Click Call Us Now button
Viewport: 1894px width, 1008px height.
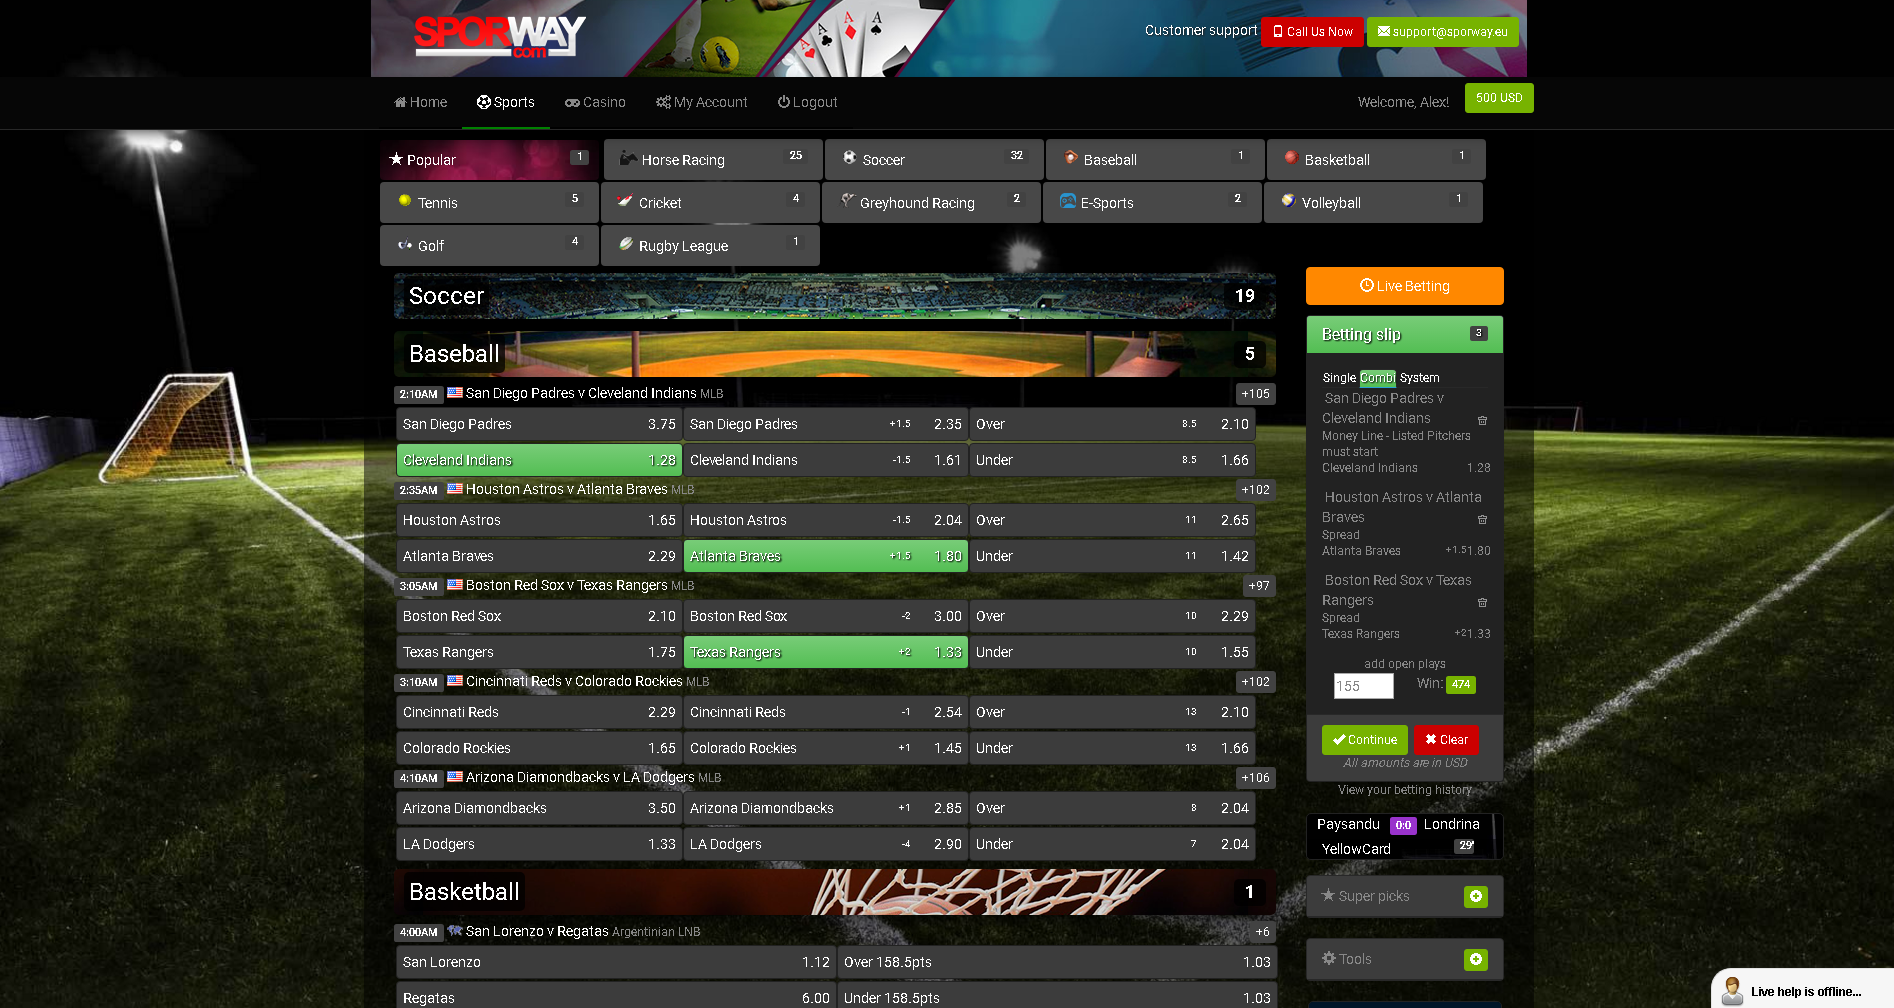[1312, 32]
